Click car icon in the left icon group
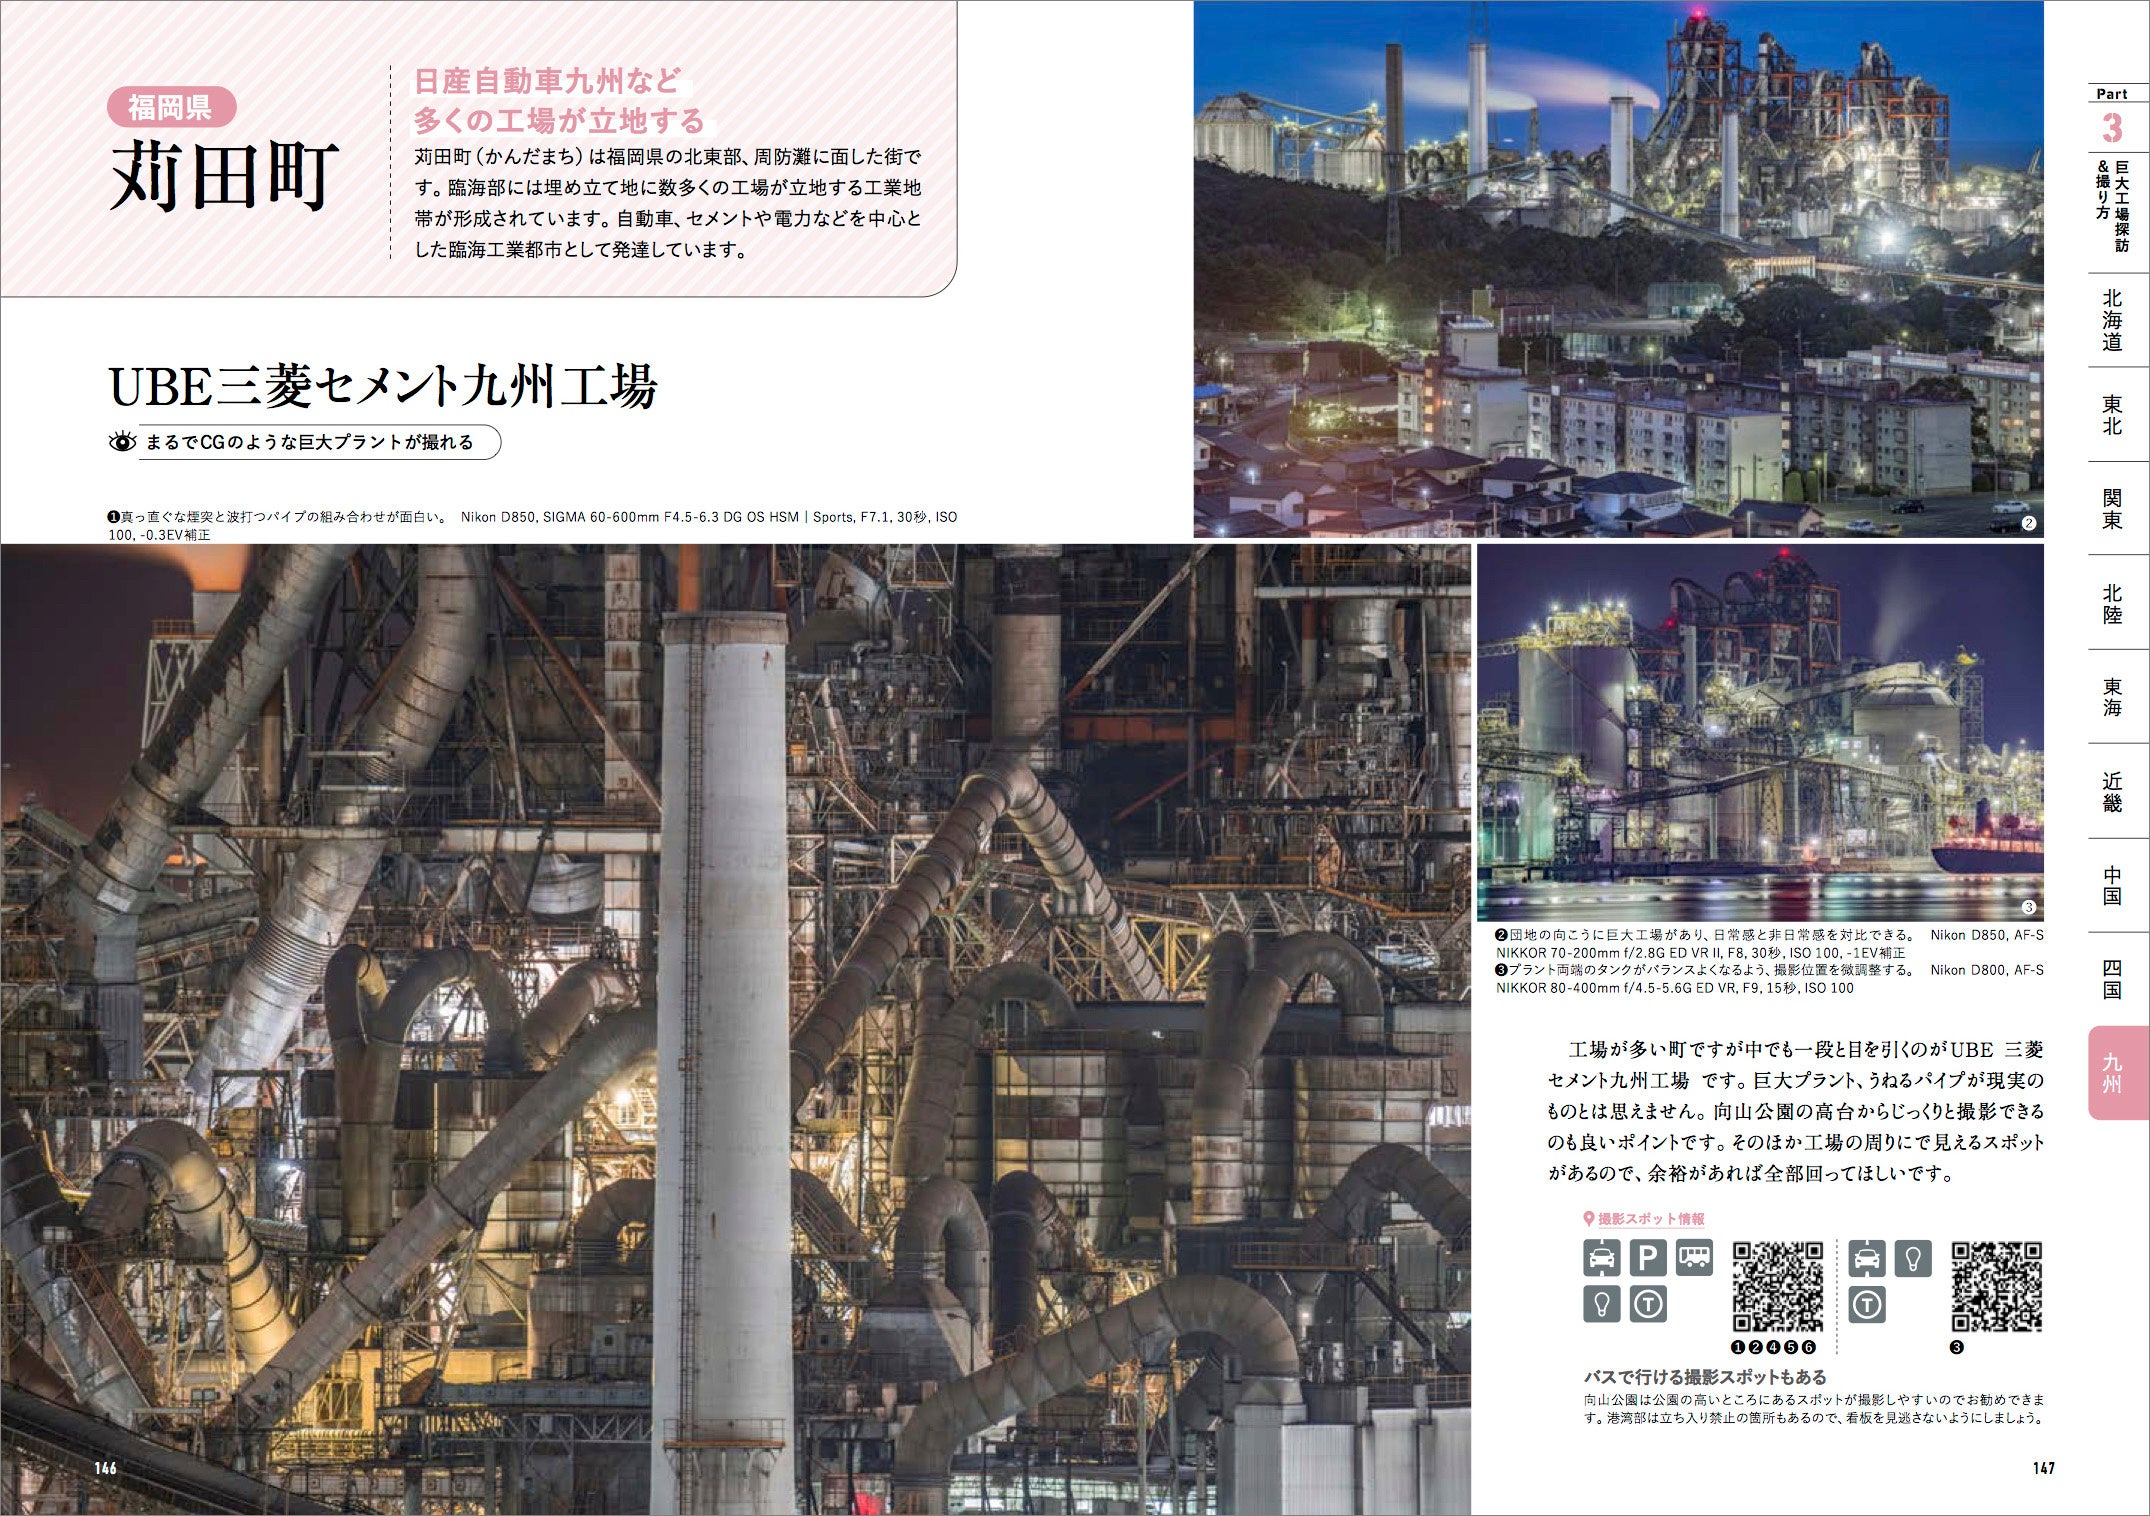Viewport: 2150px width, 1516px height. (1601, 1257)
